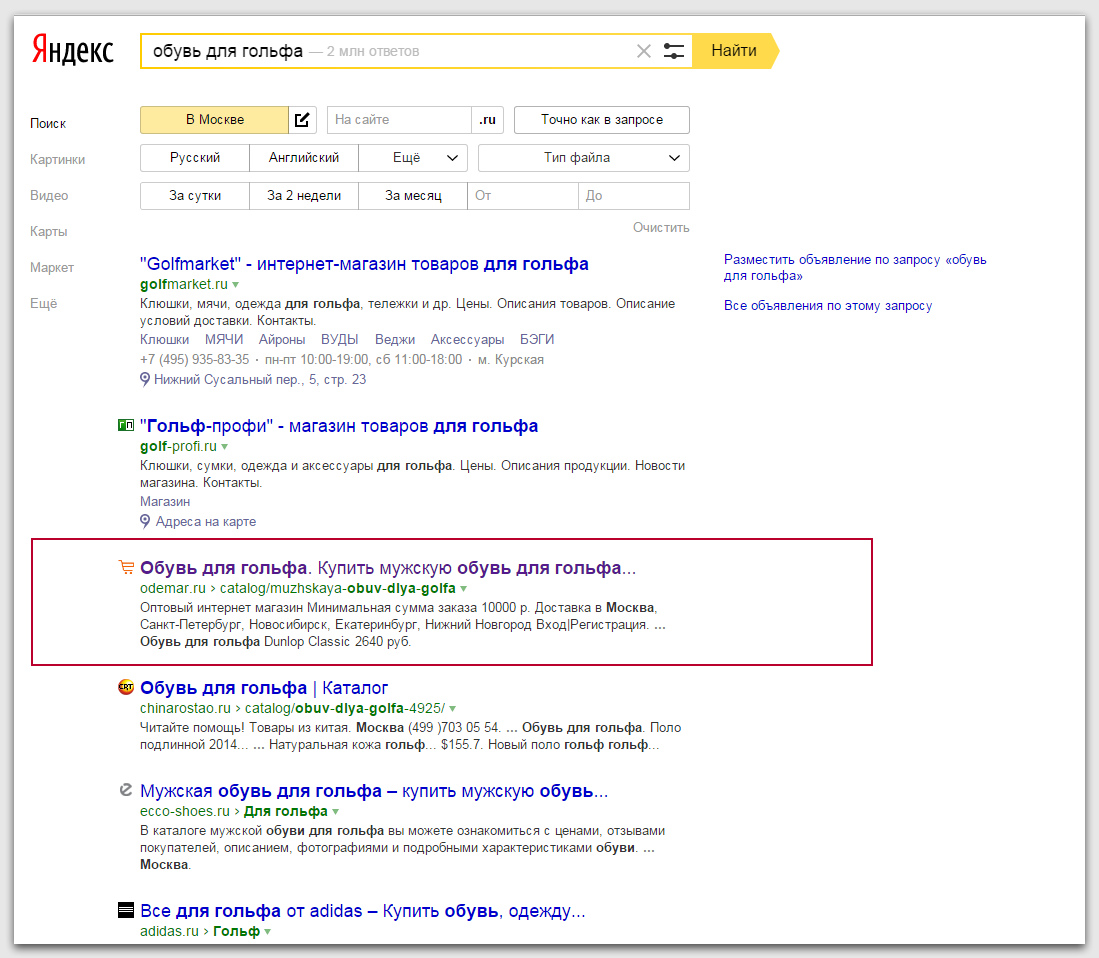This screenshot has width=1099, height=958.
Task: Open 'Все для гольфа от adidas' result
Action: point(362,910)
